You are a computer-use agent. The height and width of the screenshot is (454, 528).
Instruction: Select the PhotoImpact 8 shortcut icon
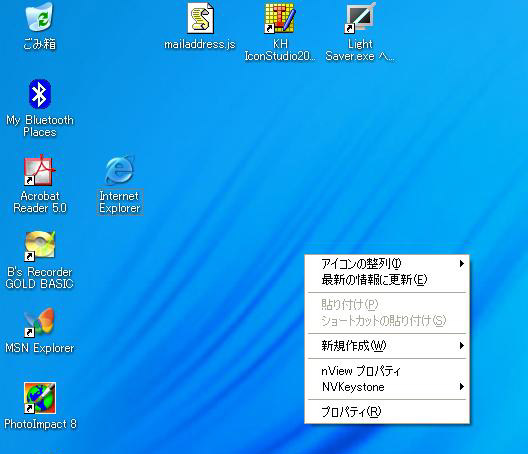[x=39, y=398]
